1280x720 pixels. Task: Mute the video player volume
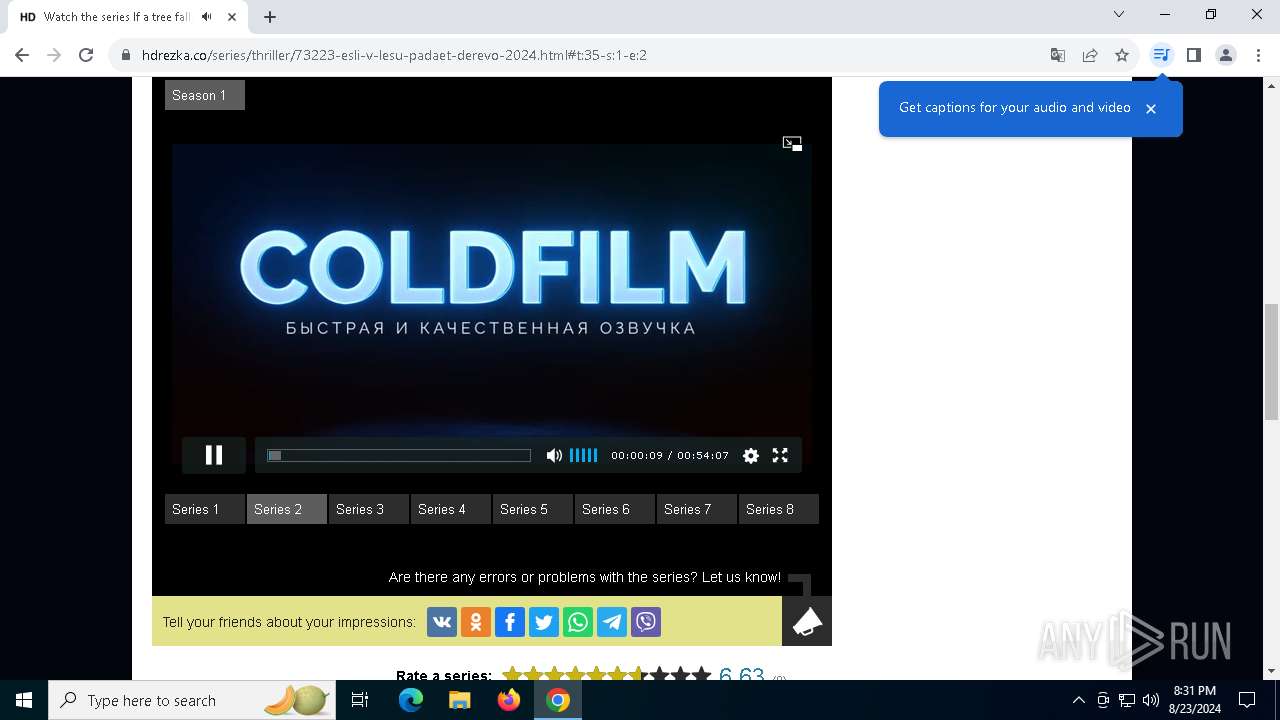point(554,455)
